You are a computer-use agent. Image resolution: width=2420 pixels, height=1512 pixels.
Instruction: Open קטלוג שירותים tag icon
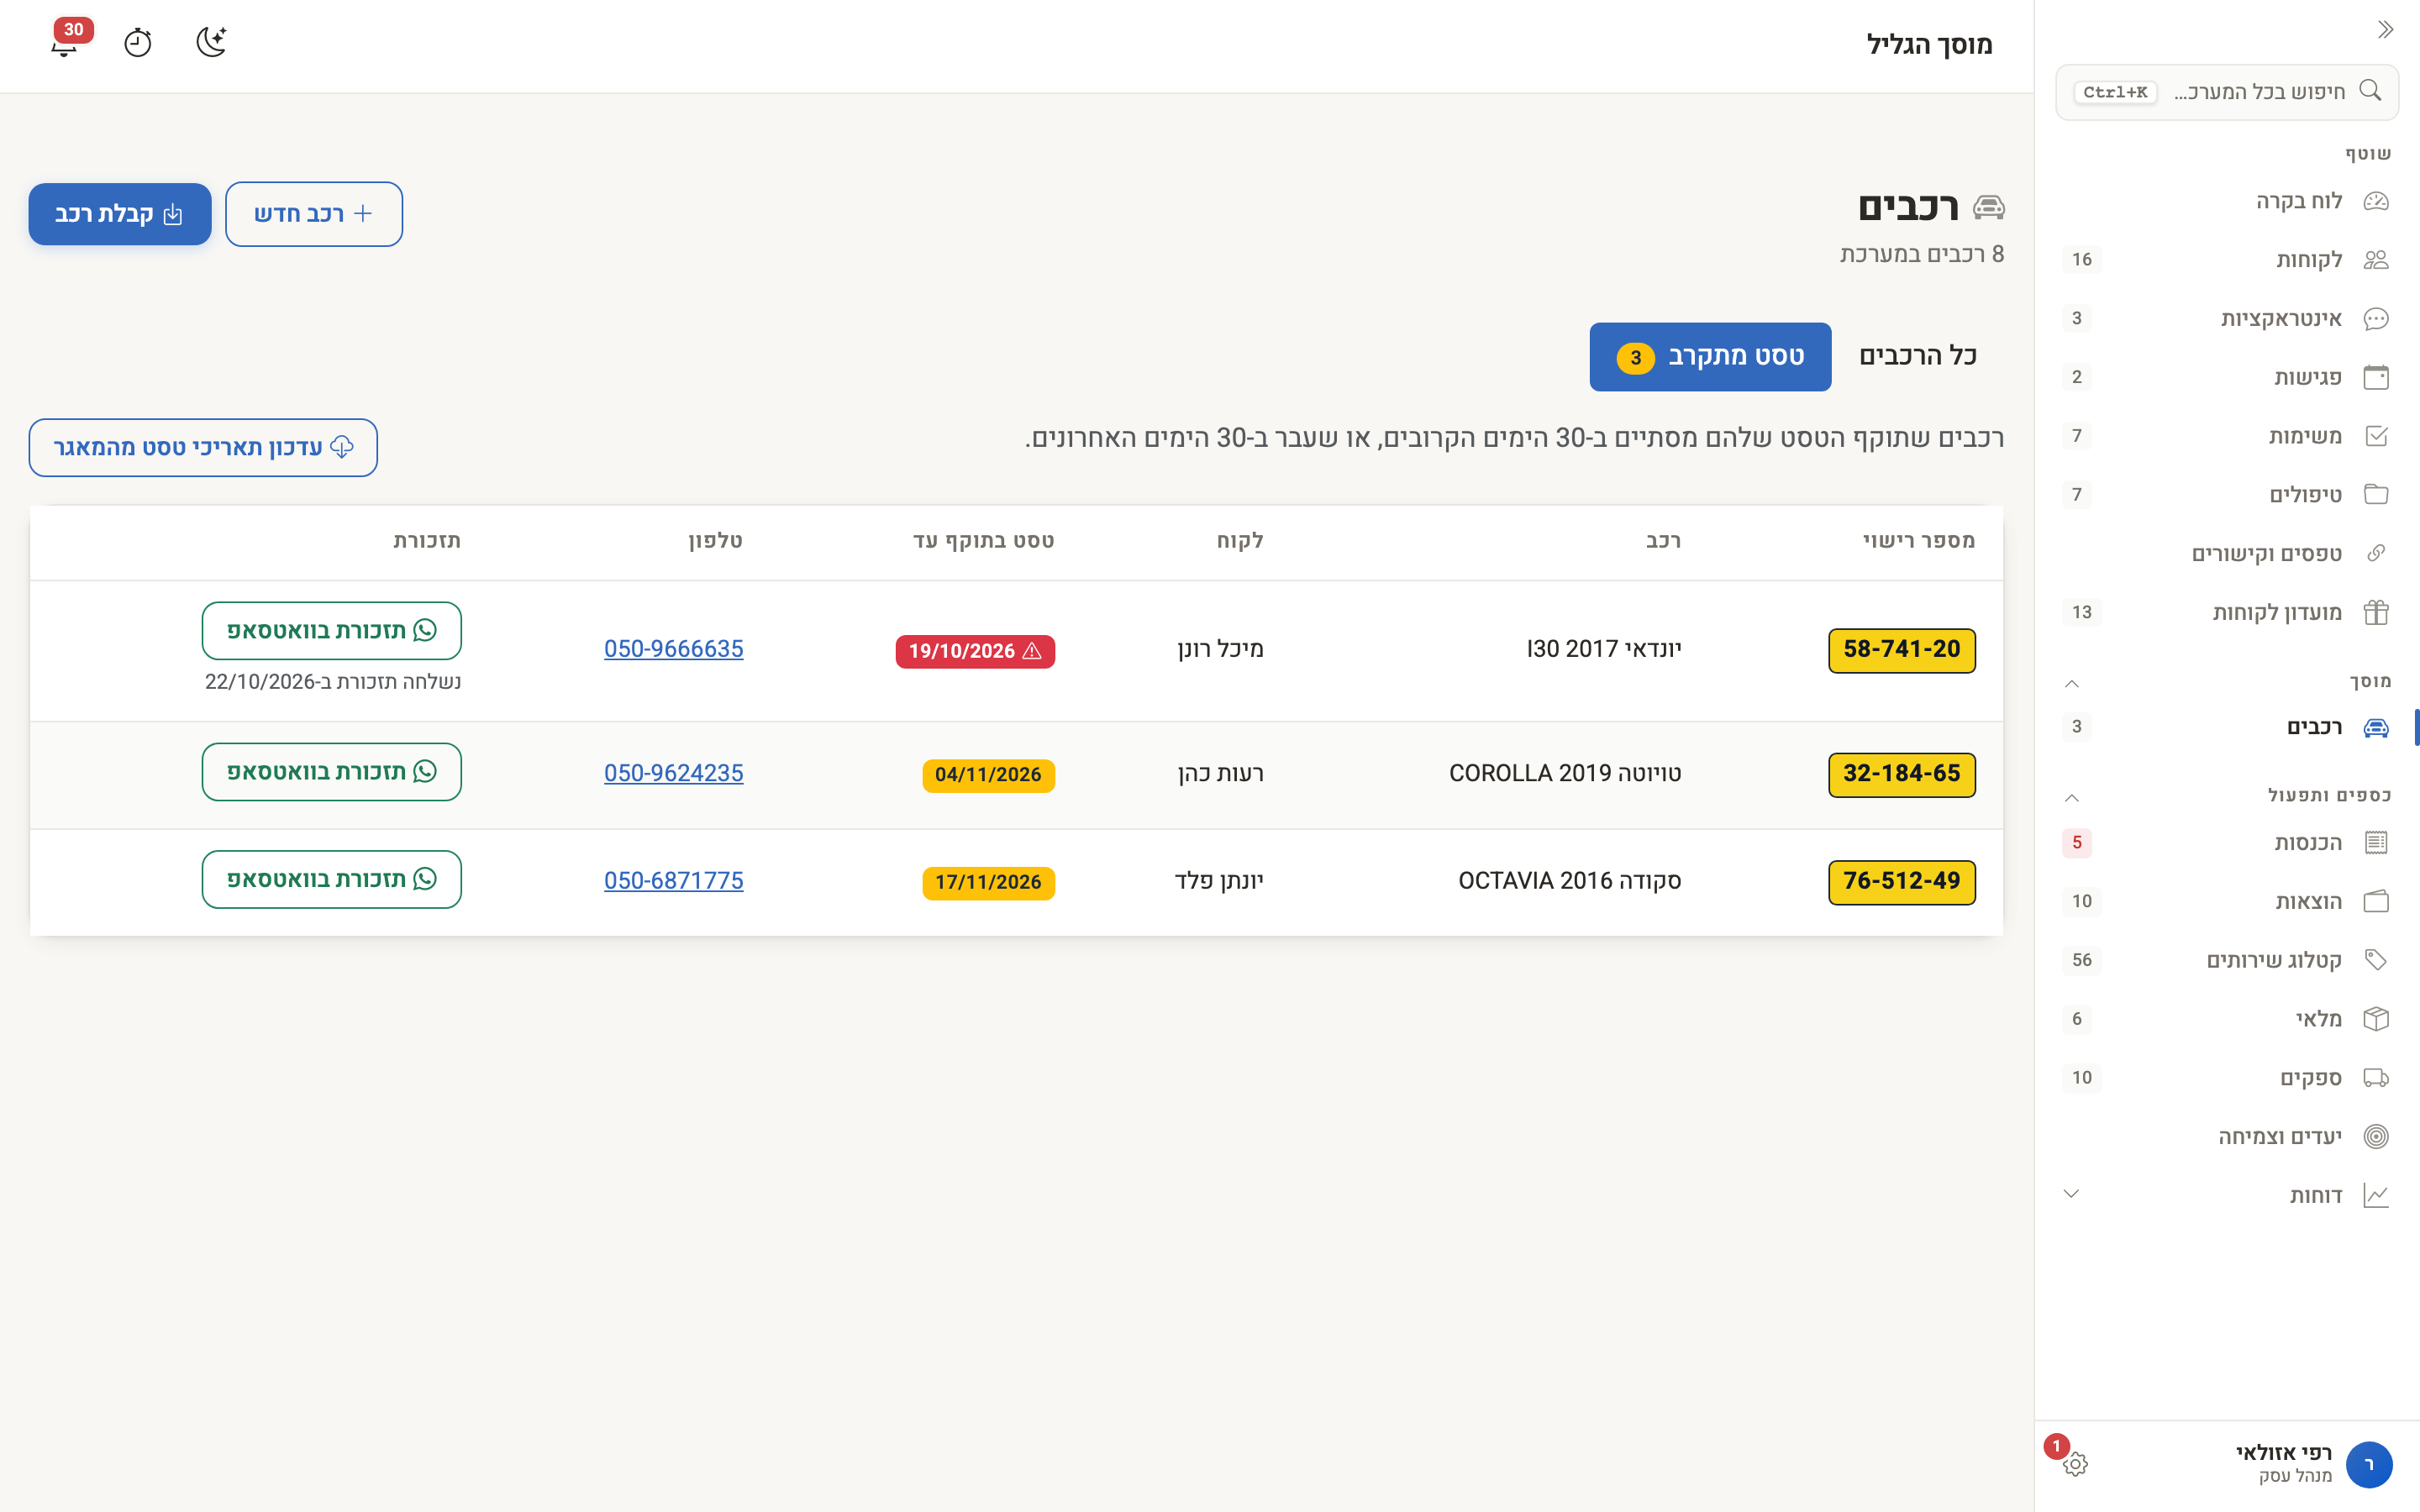2376,960
